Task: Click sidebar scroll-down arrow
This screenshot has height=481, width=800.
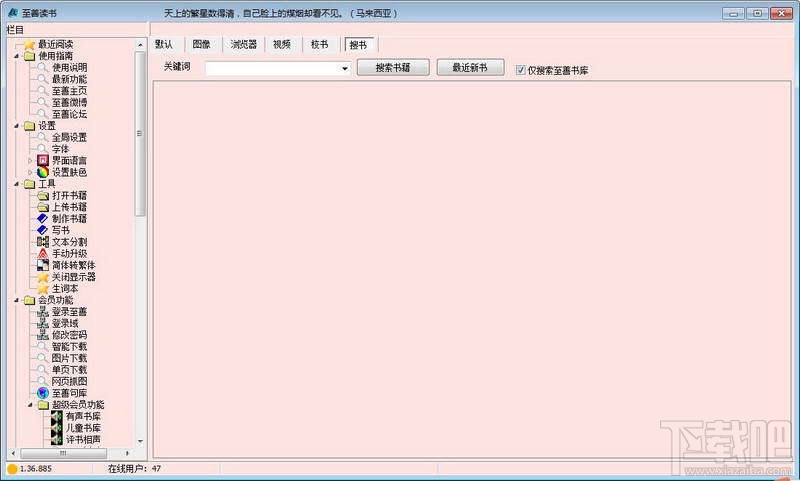Action: (140, 442)
